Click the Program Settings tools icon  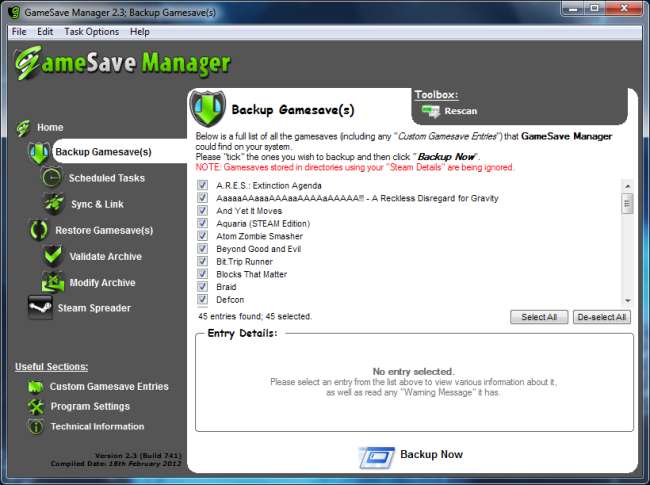(36, 406)
